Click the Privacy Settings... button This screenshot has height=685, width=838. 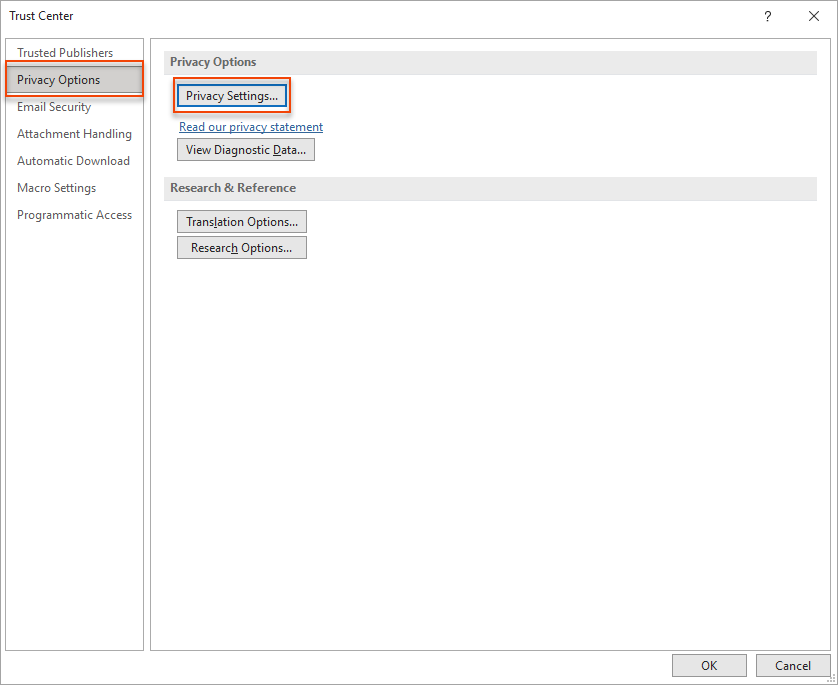tap(232, 96)
